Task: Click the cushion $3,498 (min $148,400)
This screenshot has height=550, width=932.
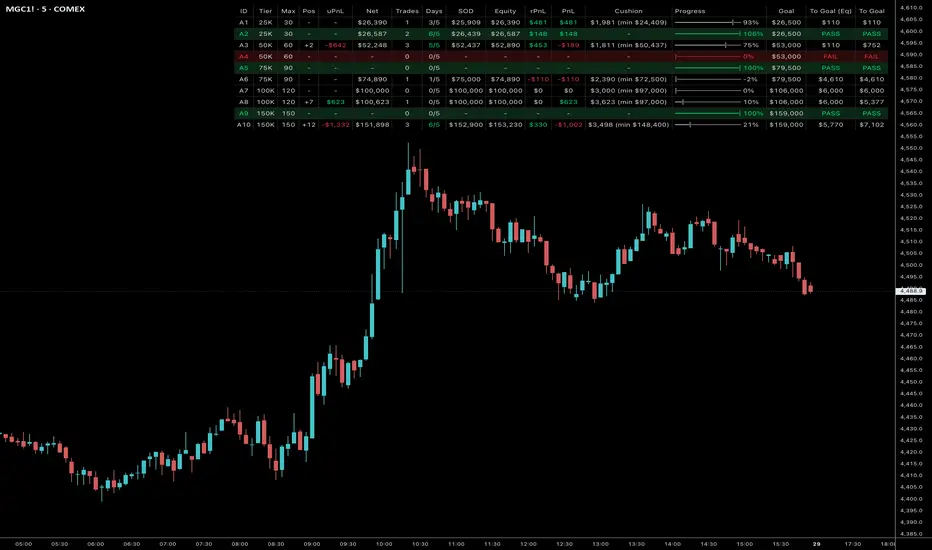Action: coord(628,125)
